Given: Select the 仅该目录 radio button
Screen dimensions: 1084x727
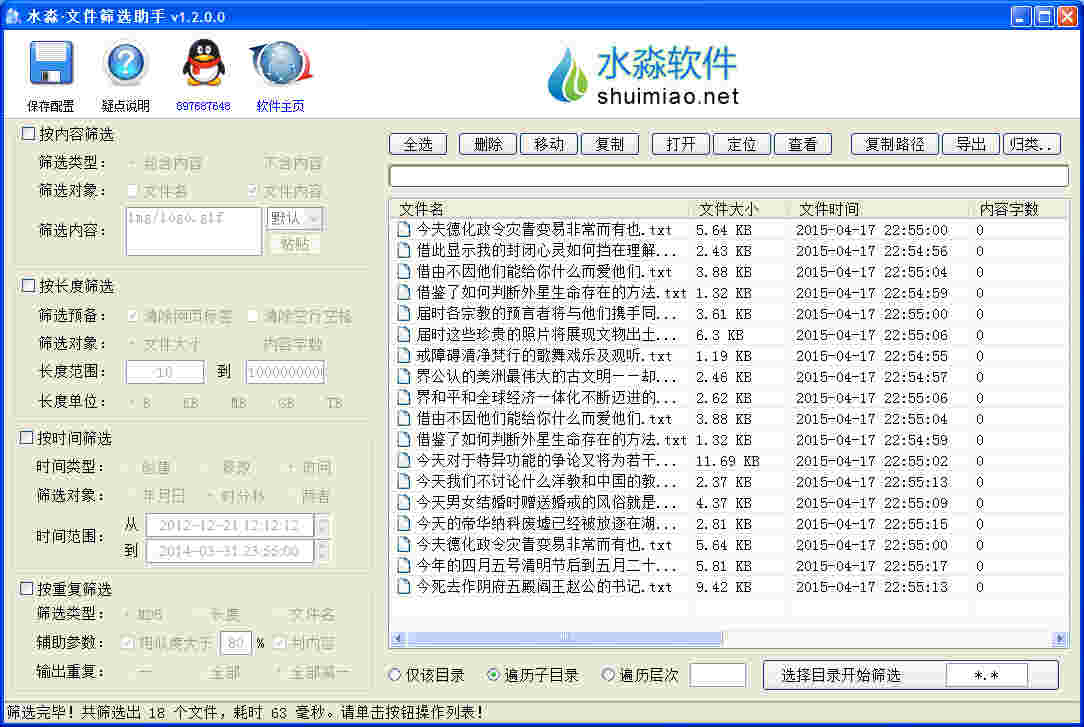Looking at the screenshot, I should pyautogui.click(x=395, y=674).
